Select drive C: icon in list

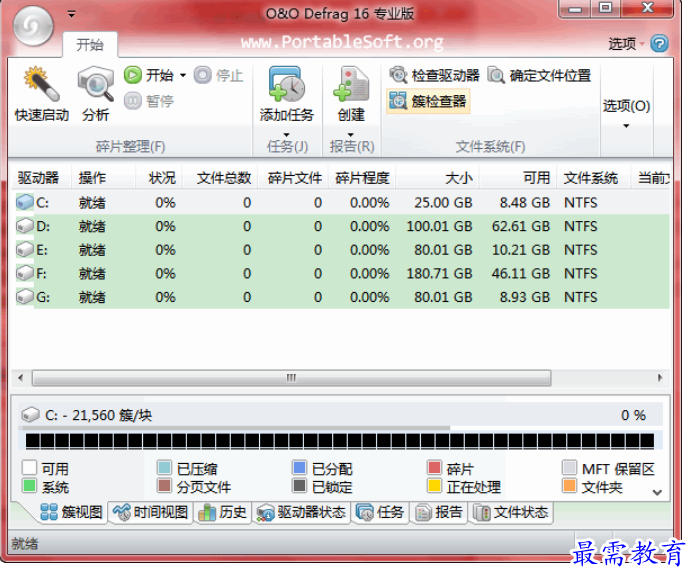(25, 202)
